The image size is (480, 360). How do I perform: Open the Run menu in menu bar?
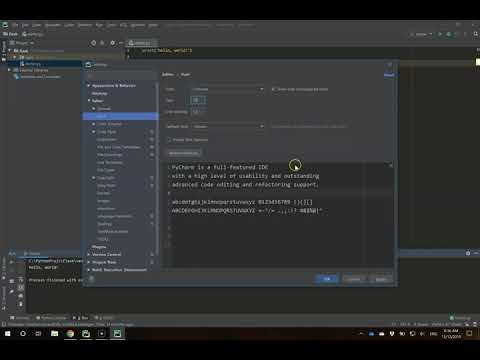(99, 25)
